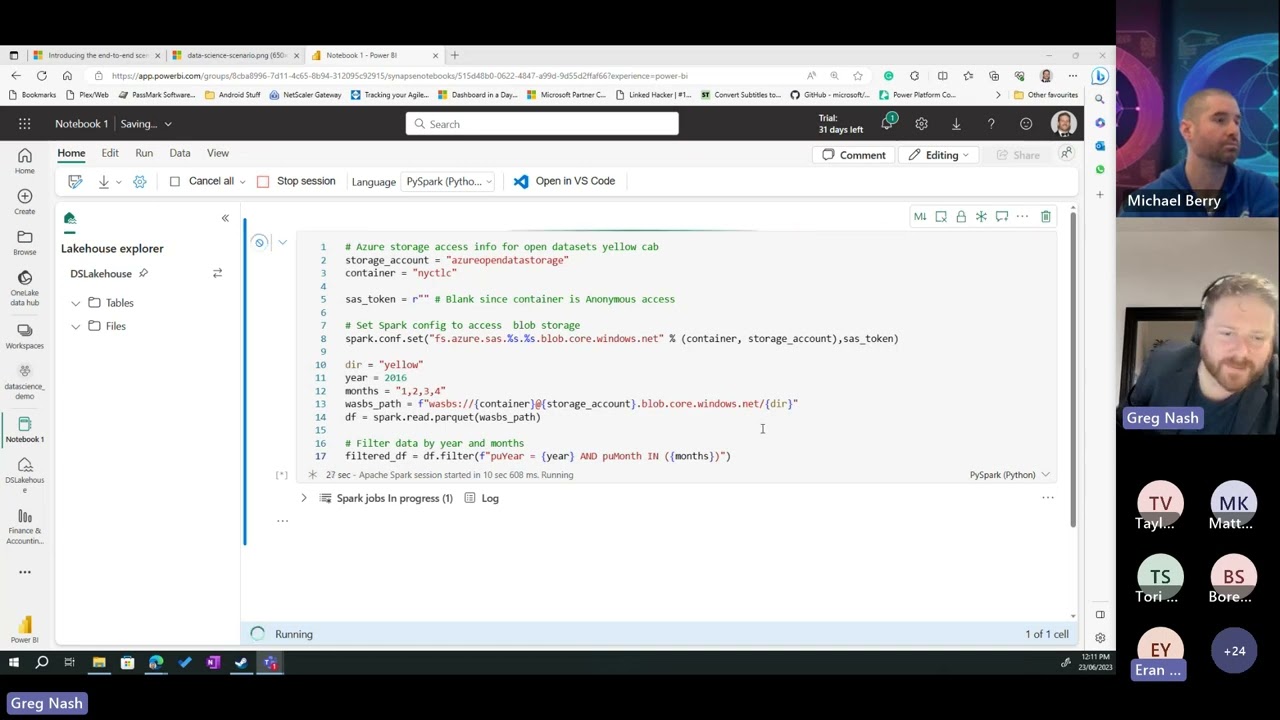Open View ribbon tab

point(218,153)
